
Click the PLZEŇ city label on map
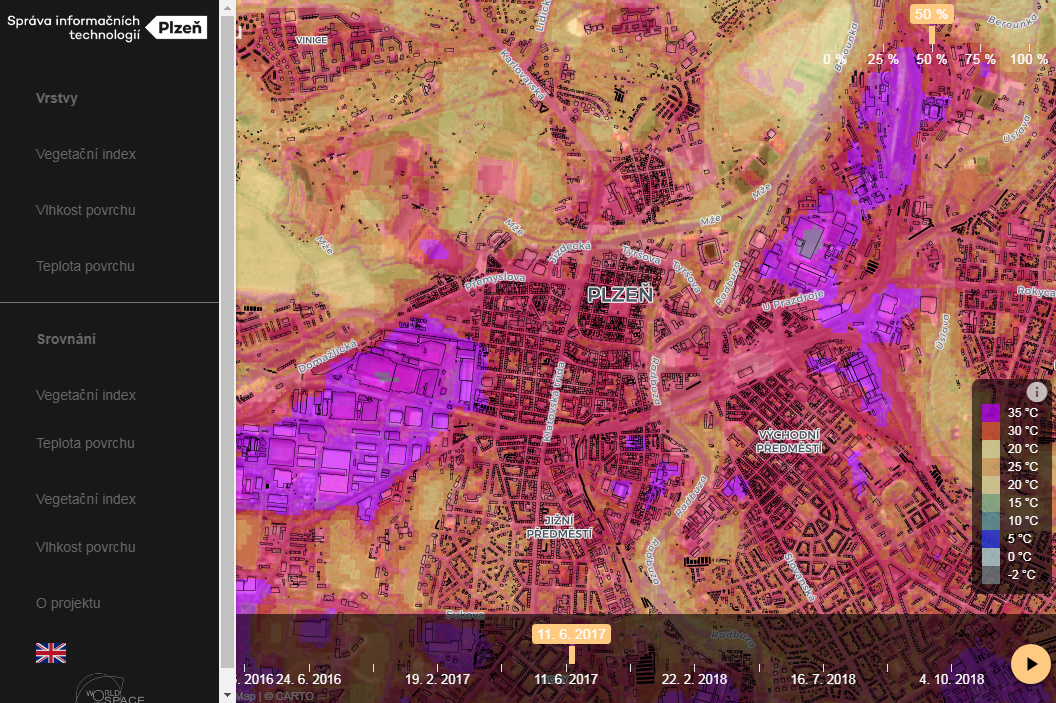[620, 294]
